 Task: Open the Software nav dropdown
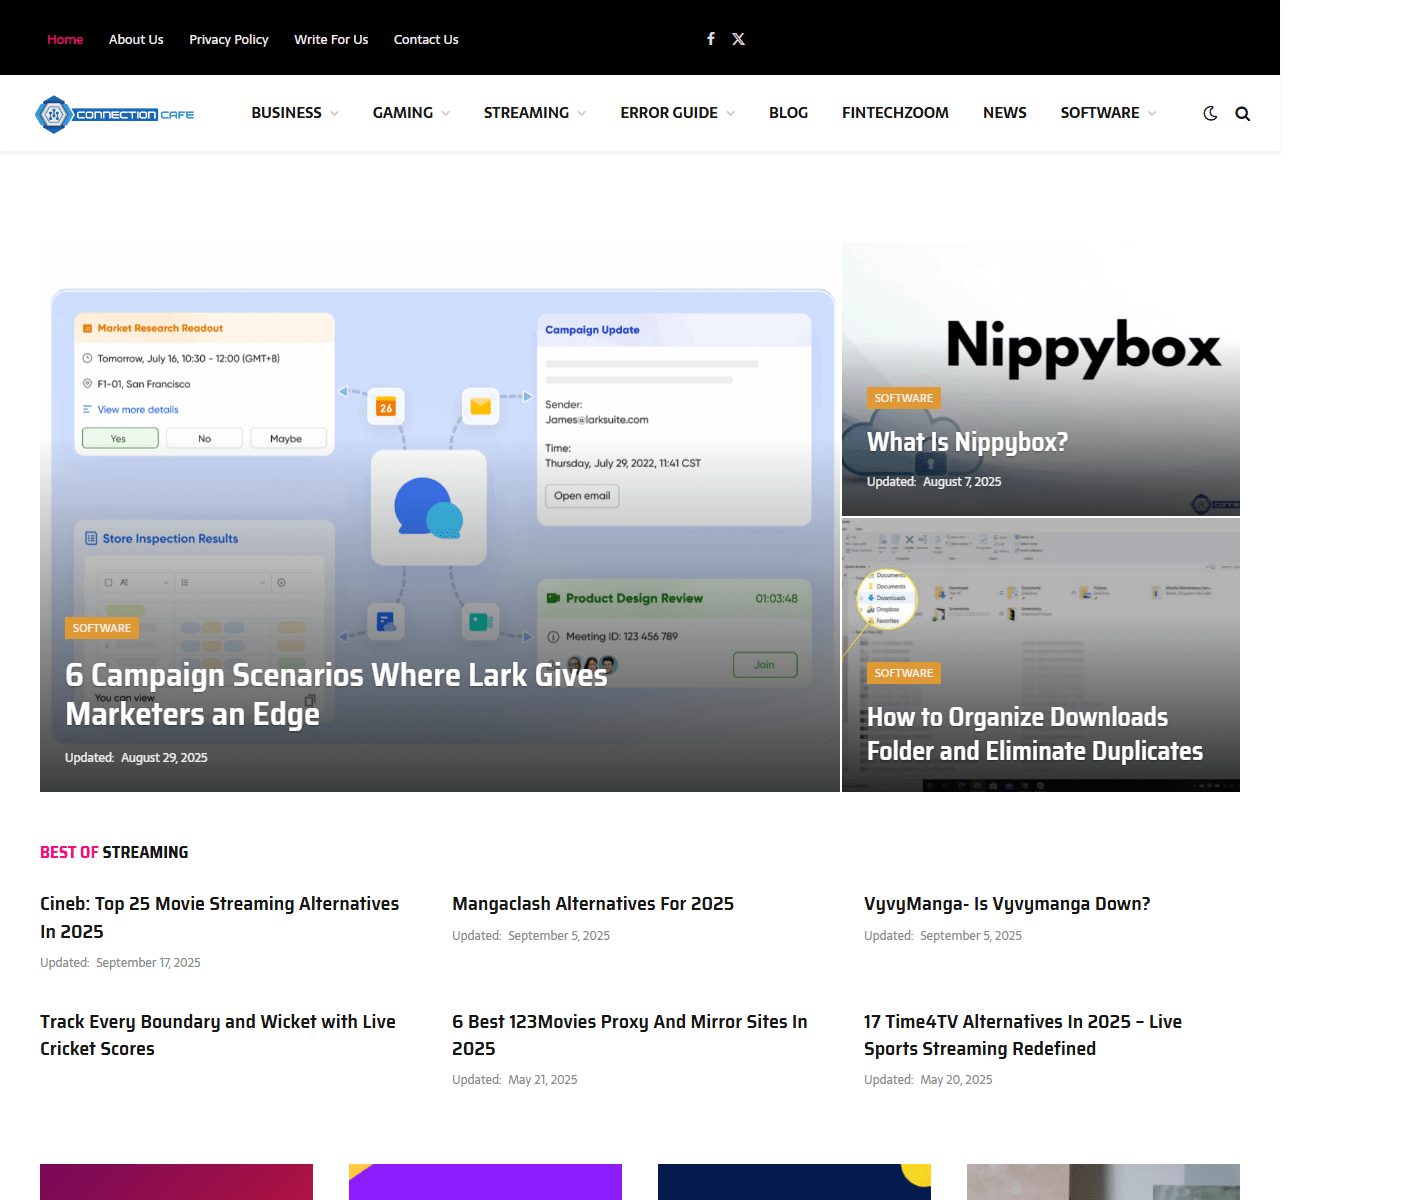tap(1108, 113)
